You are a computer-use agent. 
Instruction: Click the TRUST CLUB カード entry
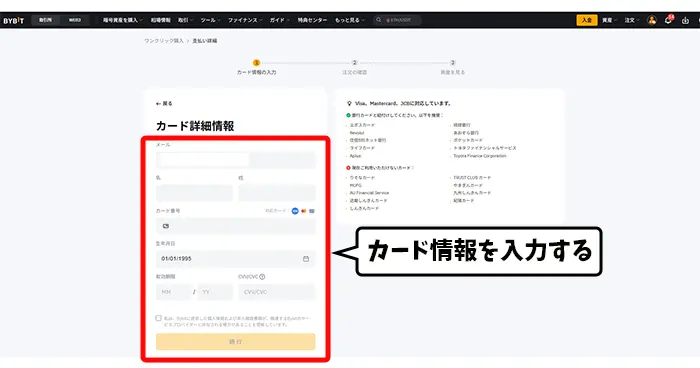[472, 178]
